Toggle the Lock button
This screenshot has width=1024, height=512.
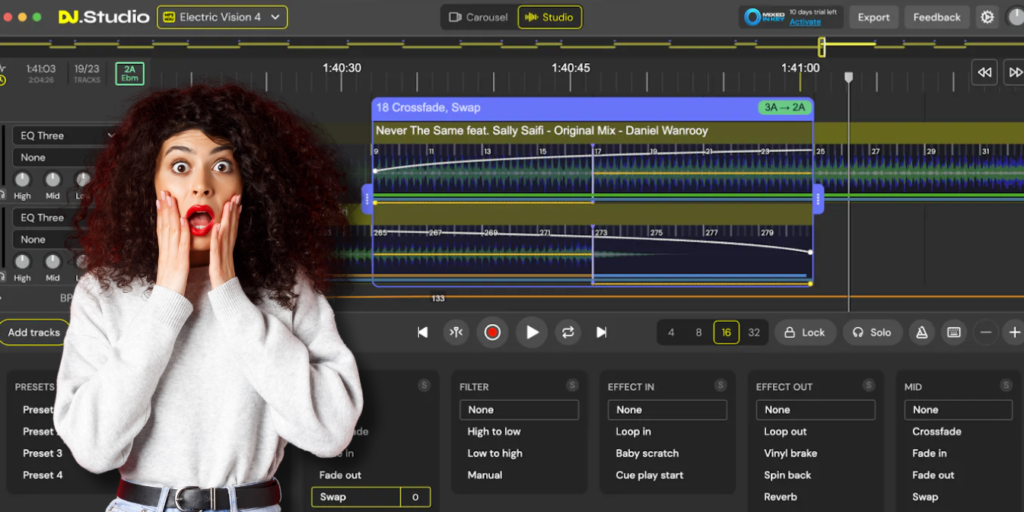(x=805, y=332)
